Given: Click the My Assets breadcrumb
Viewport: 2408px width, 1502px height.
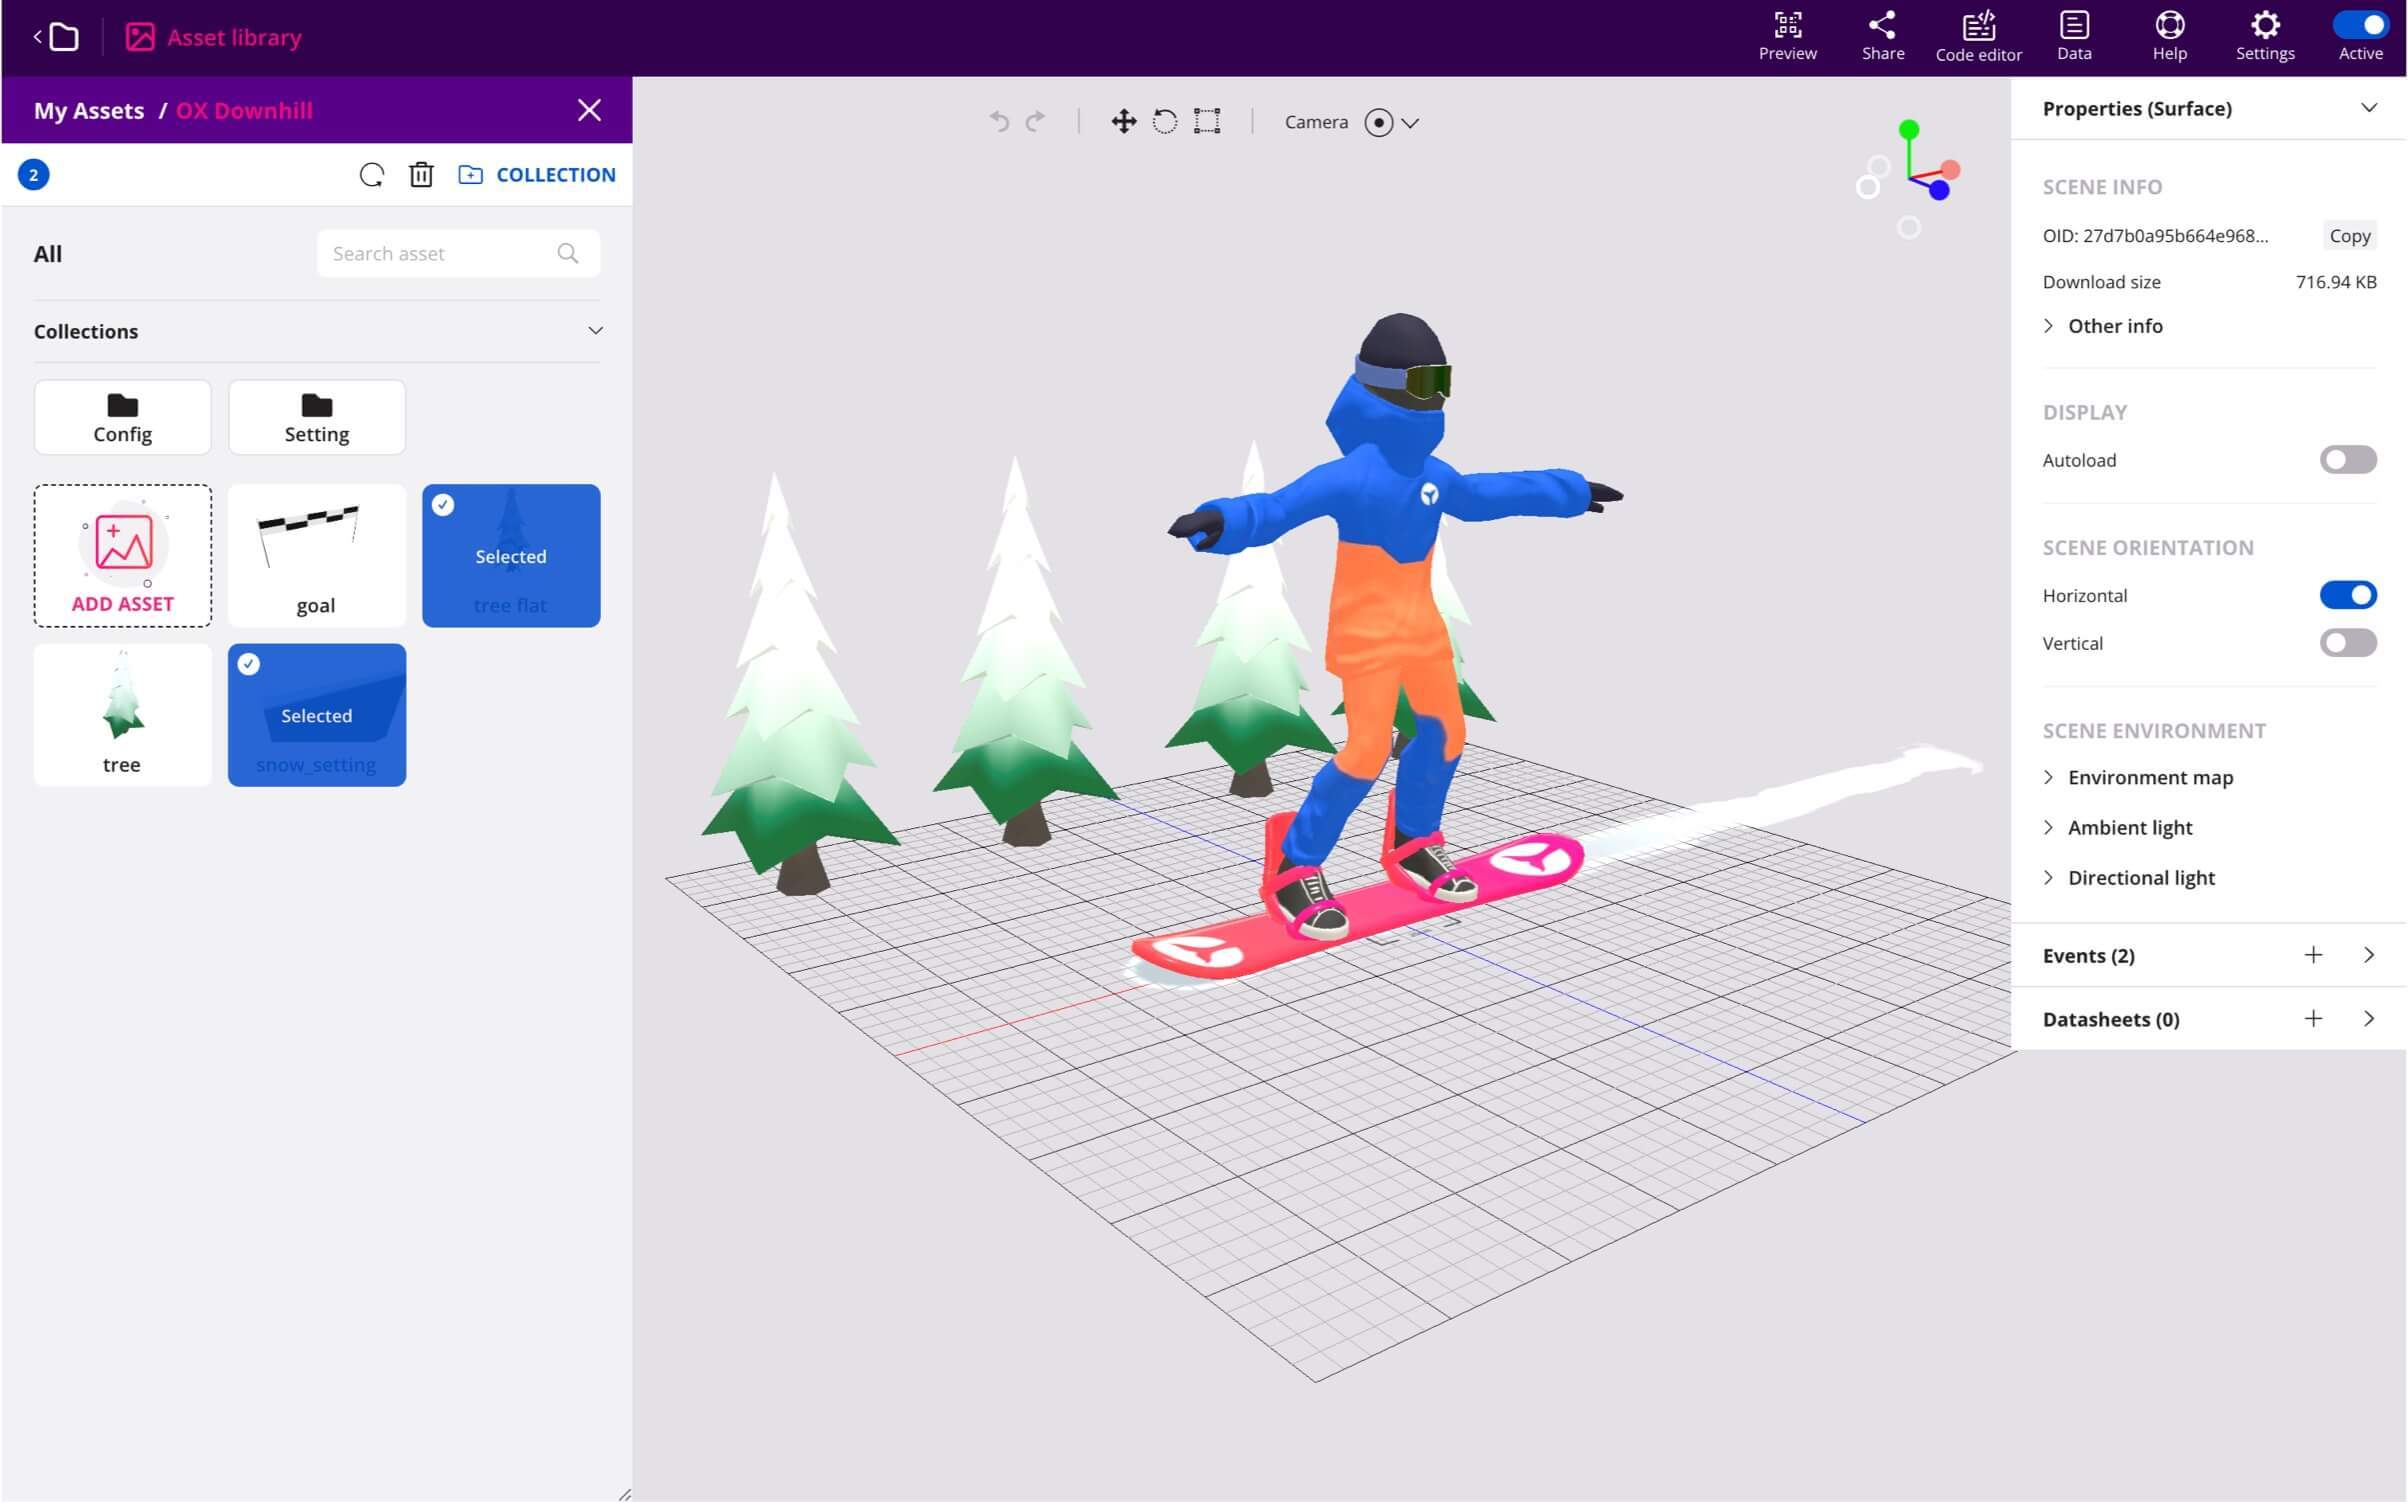Looking at the screenshot, I should 89,110.
